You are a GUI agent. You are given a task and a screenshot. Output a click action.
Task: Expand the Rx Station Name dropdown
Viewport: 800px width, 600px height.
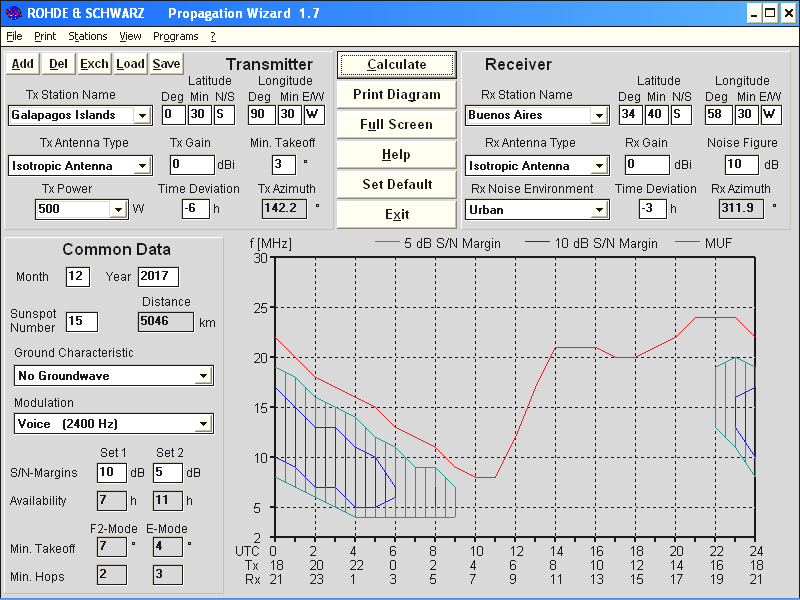coord(599,115)
